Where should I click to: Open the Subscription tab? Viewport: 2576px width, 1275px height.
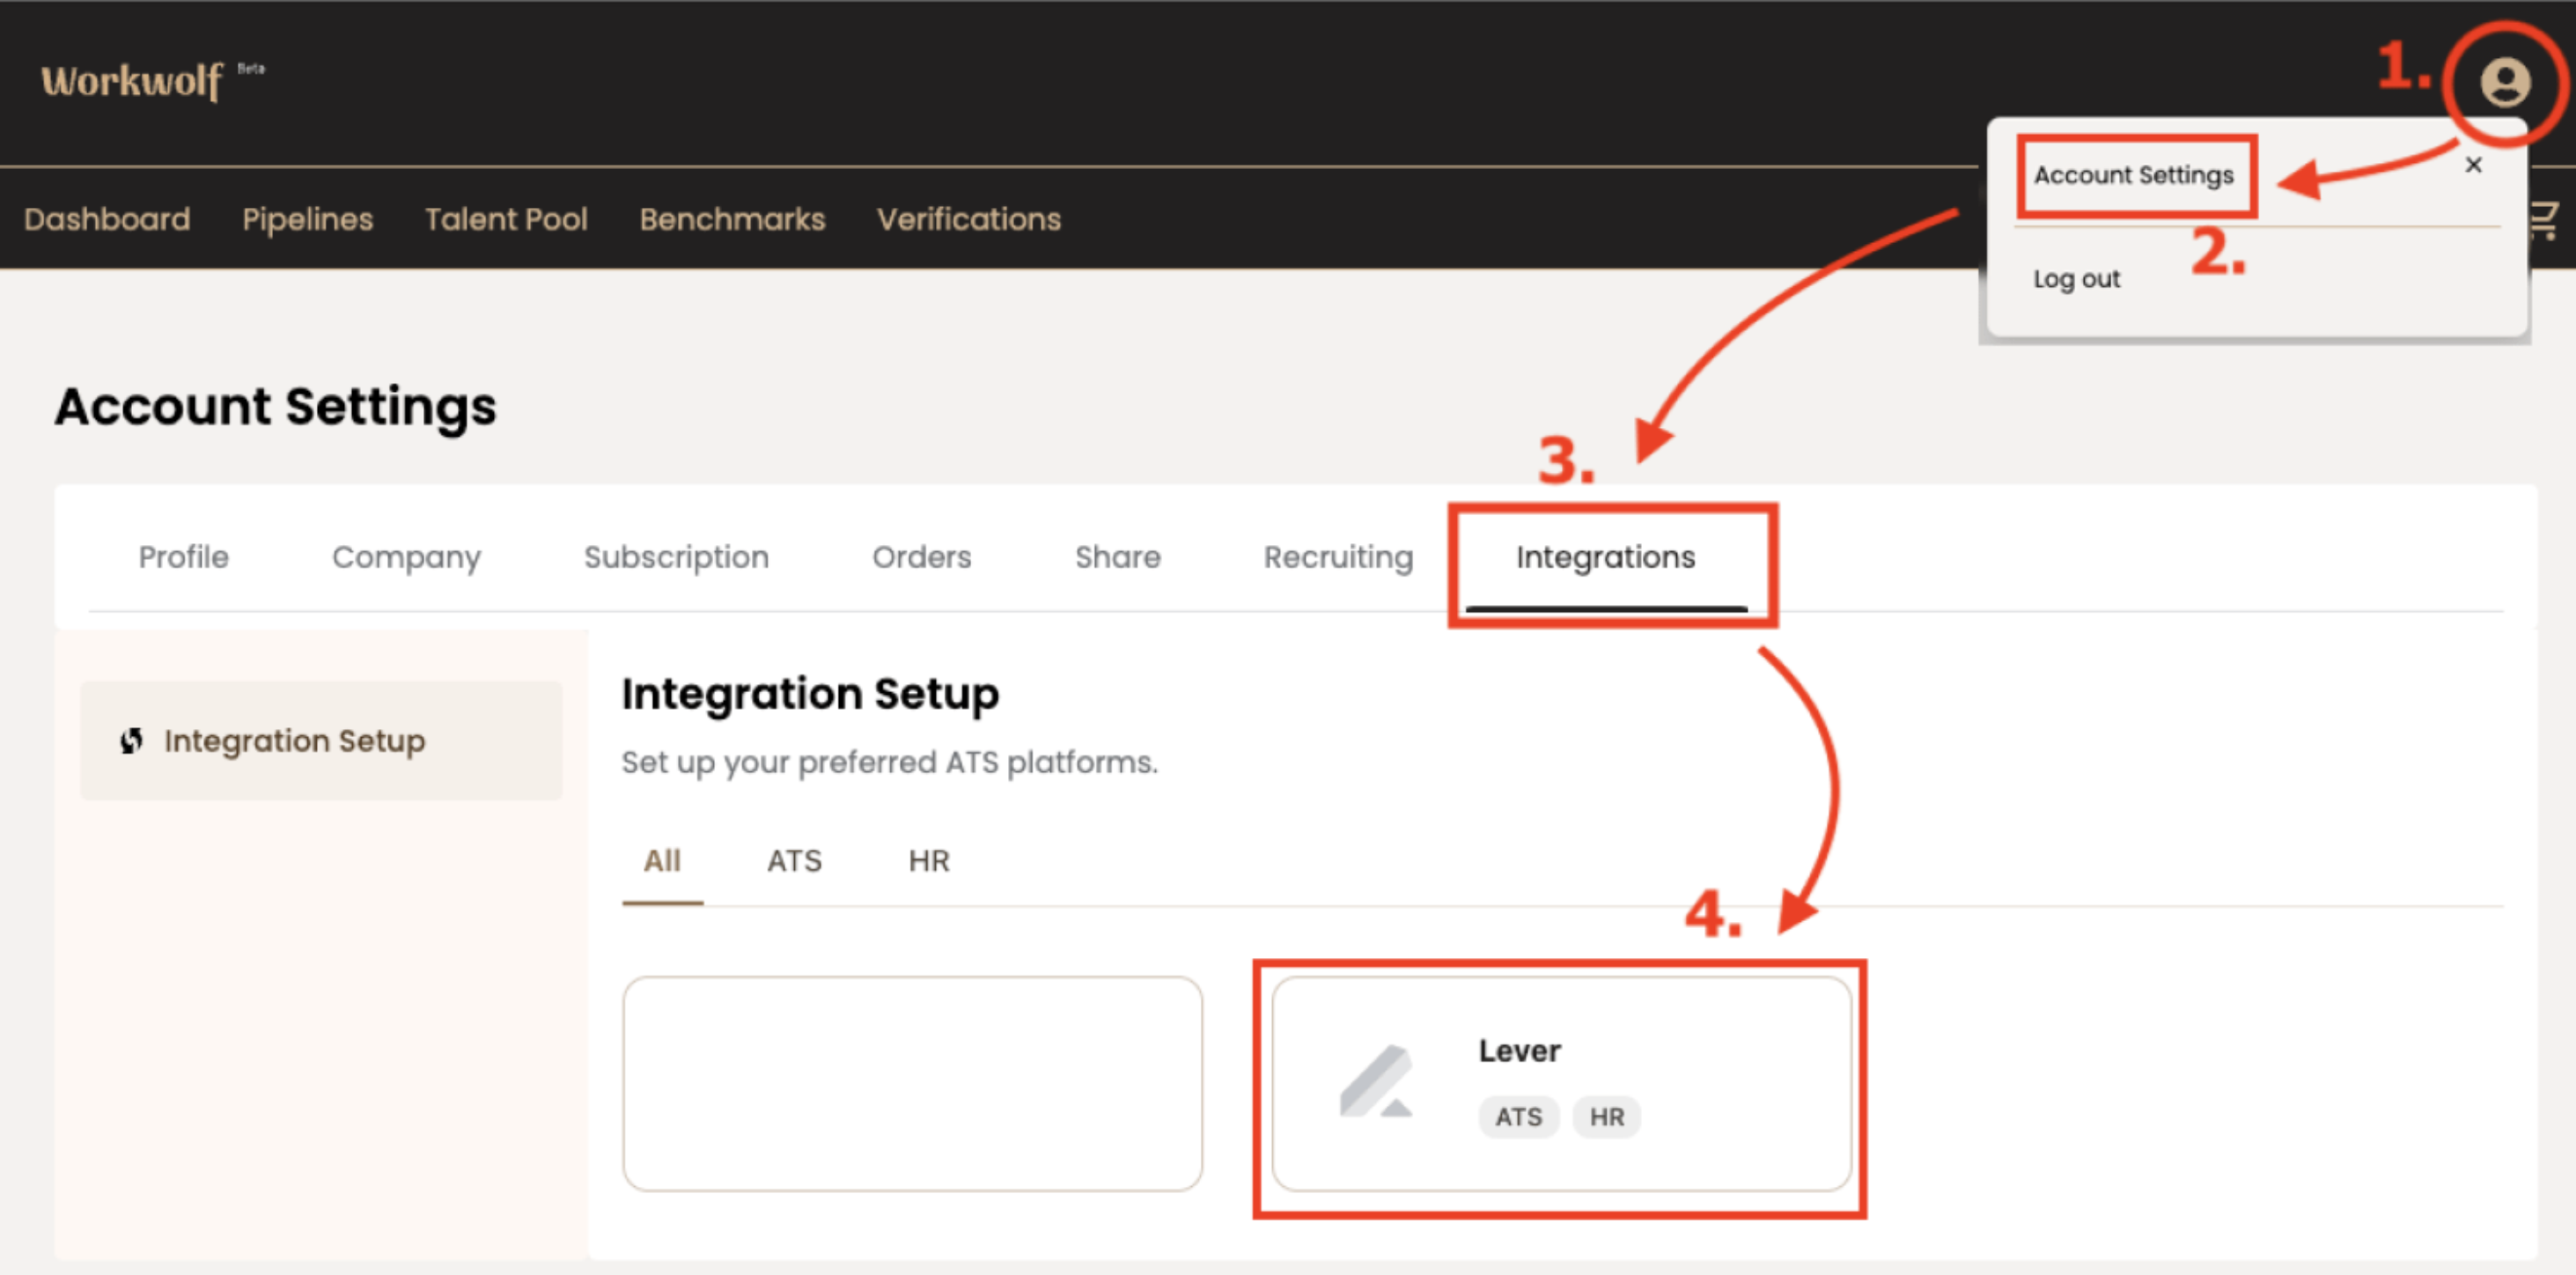click(676, 557)
